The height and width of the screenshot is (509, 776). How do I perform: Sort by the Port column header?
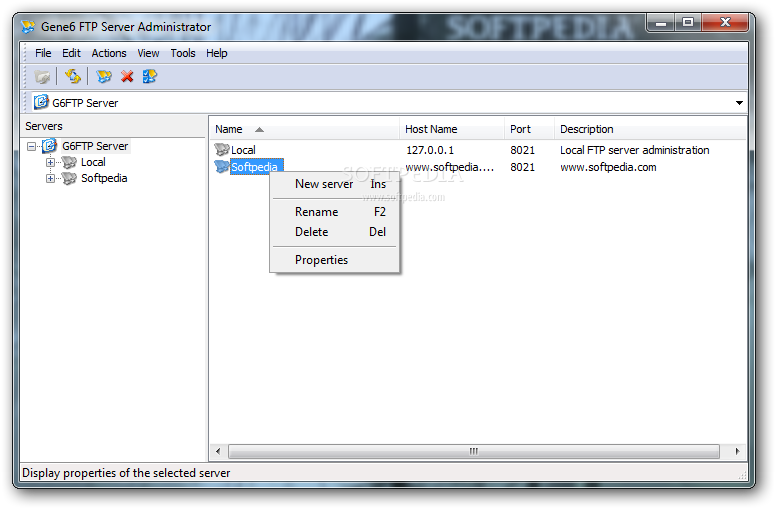pos(530,129)
